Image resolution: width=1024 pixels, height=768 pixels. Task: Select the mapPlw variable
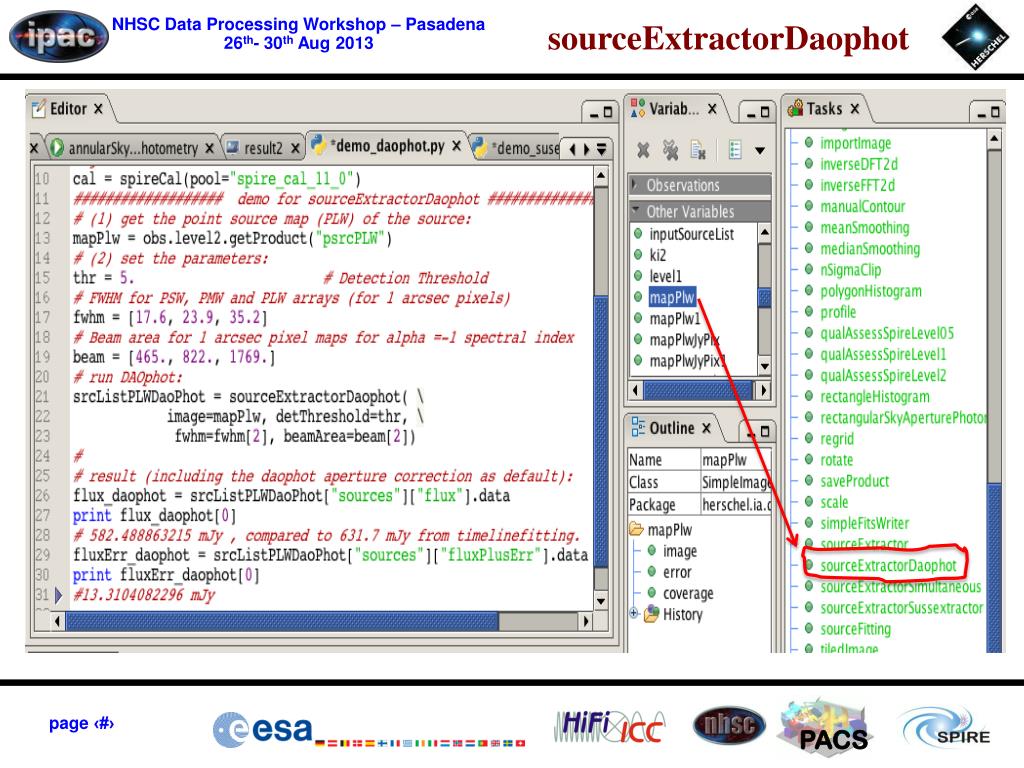672,298
